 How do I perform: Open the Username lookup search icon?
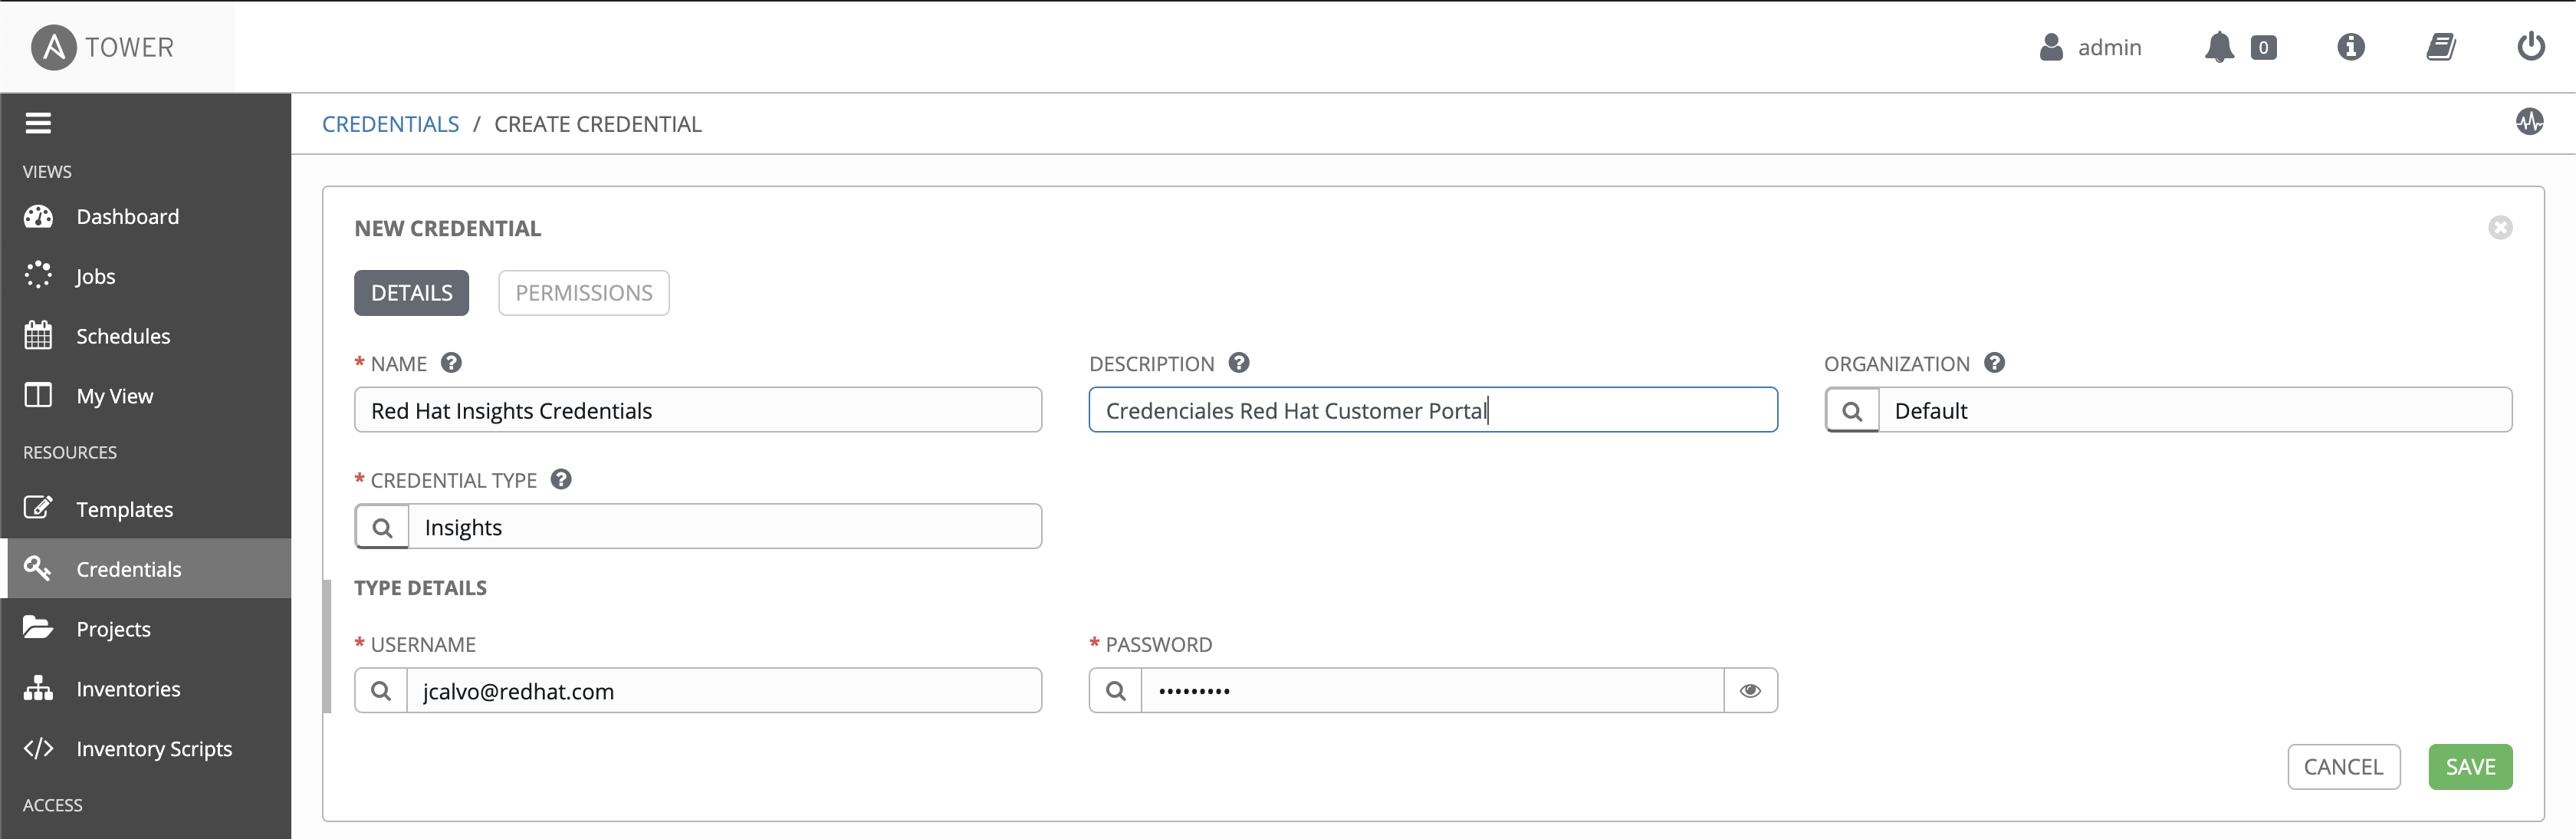coord(381,691)
